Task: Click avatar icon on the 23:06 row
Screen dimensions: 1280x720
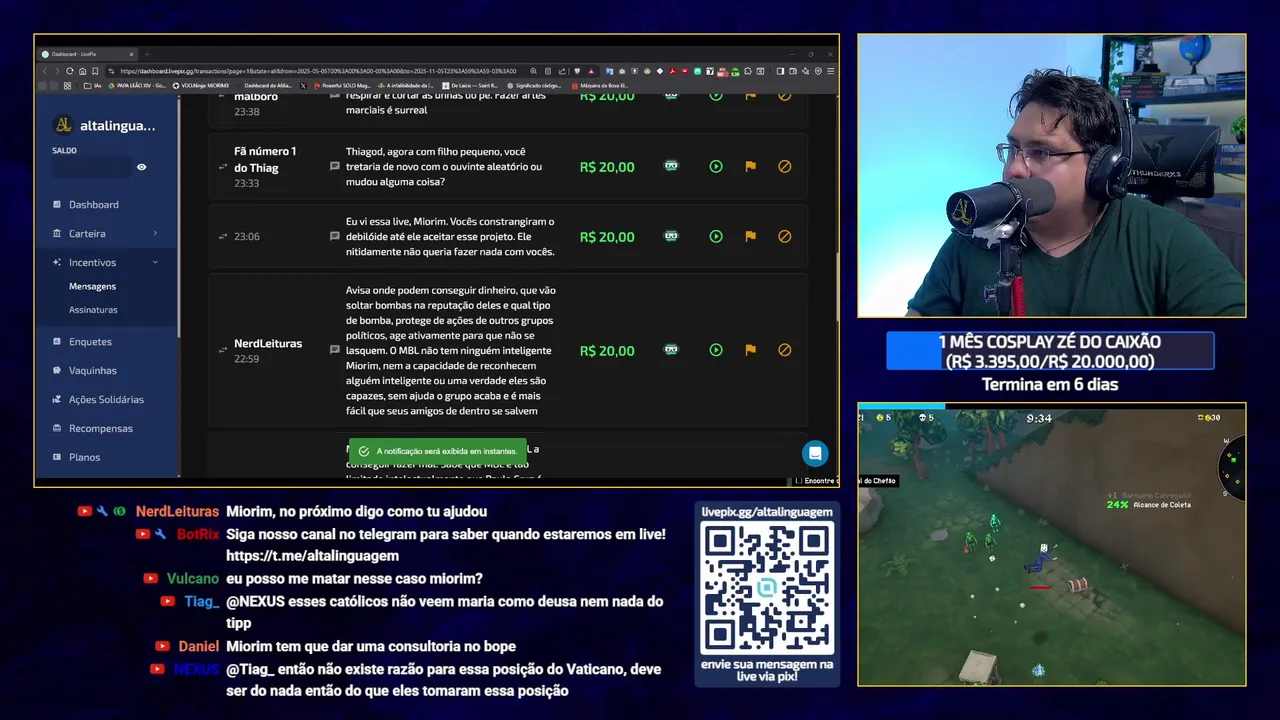Action: pos(671,236)
